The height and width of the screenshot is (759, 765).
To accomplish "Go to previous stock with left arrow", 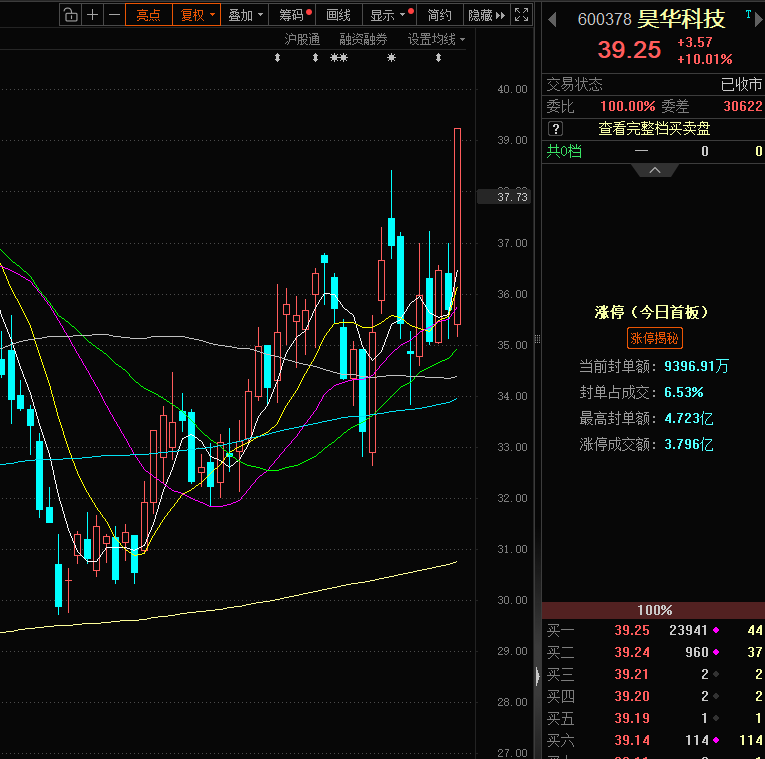I will coord(552,20).
